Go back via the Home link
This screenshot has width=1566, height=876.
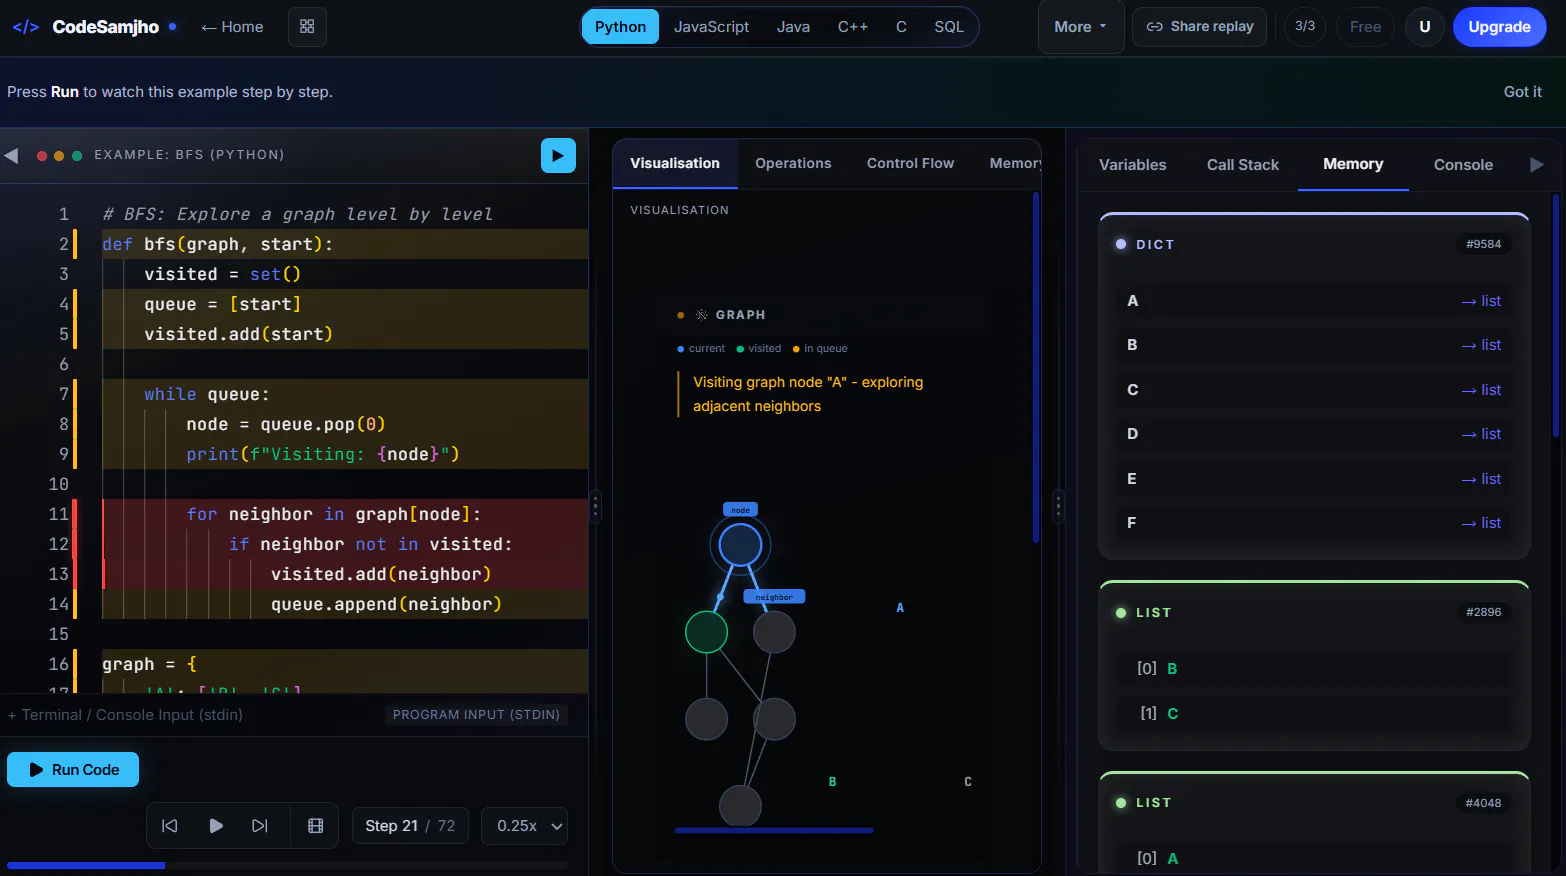coord(232,27)
